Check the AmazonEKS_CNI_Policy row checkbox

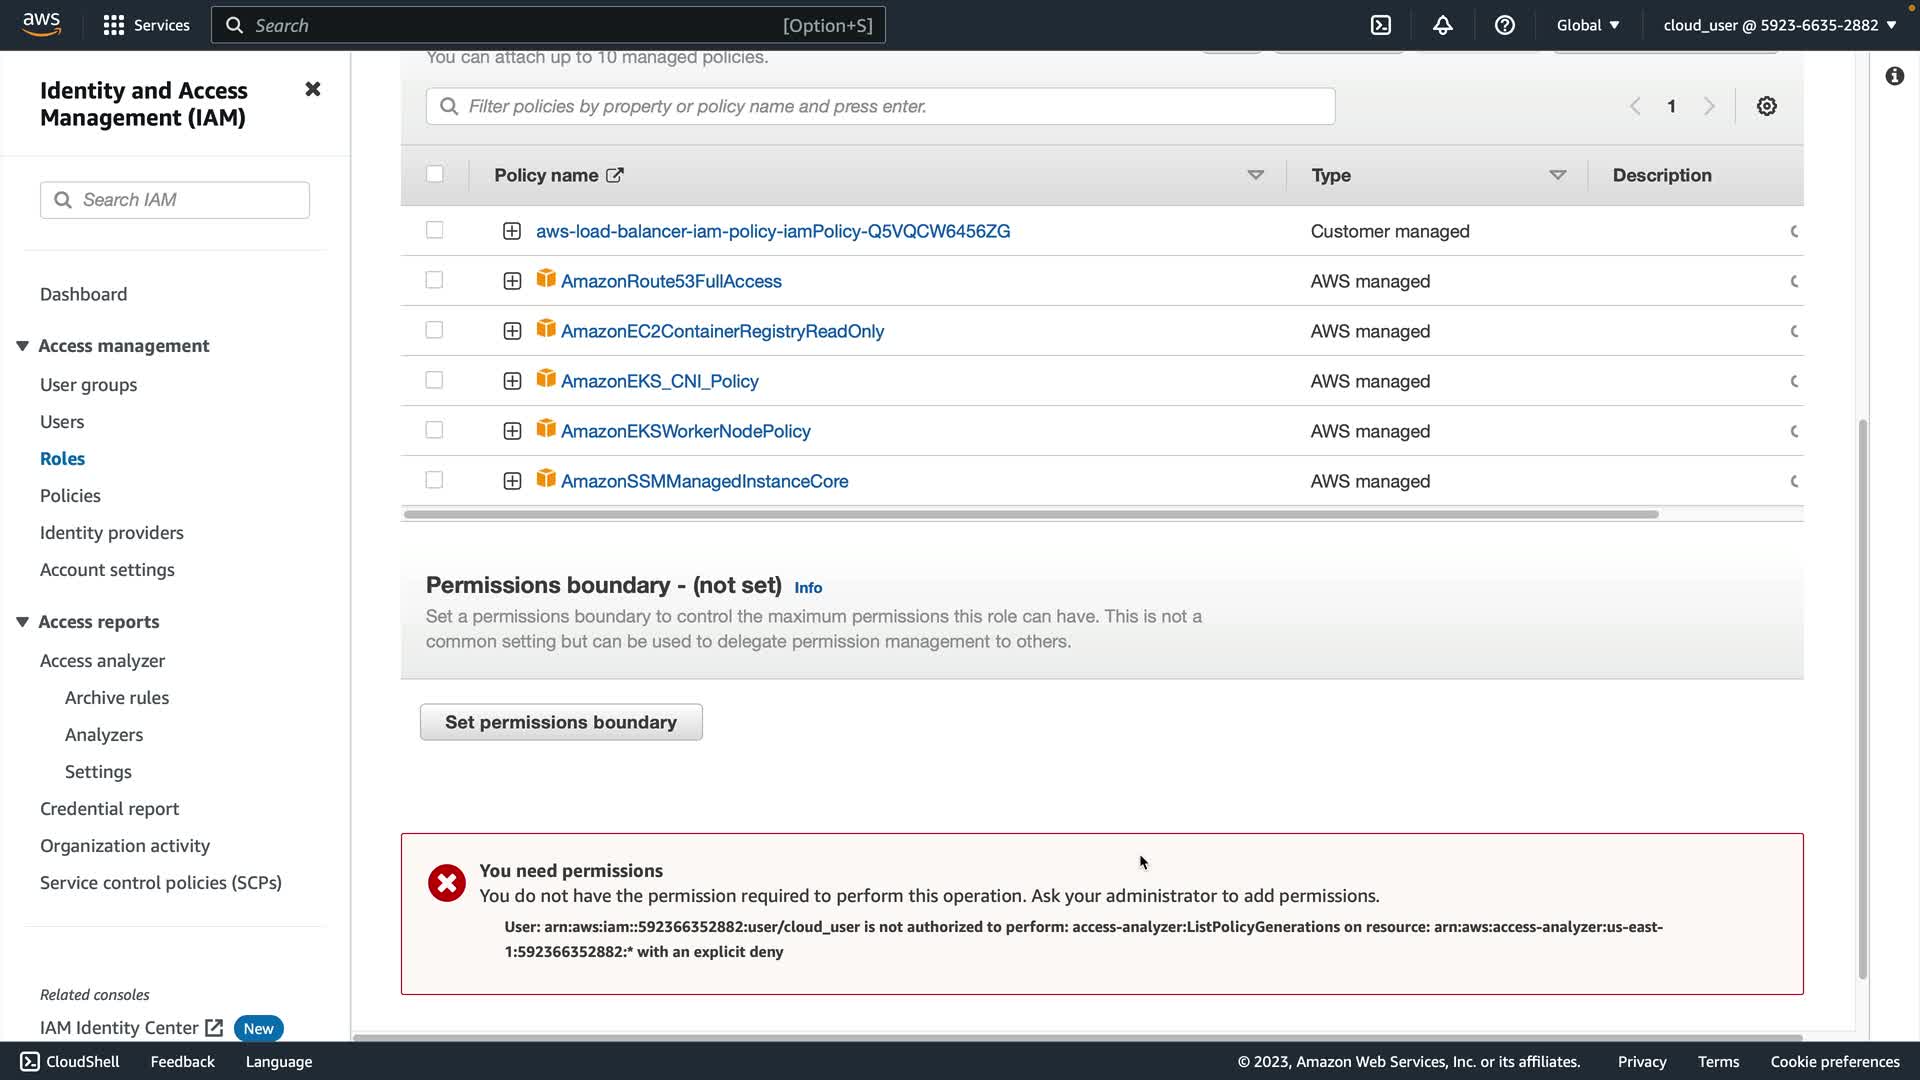[434, 380]
